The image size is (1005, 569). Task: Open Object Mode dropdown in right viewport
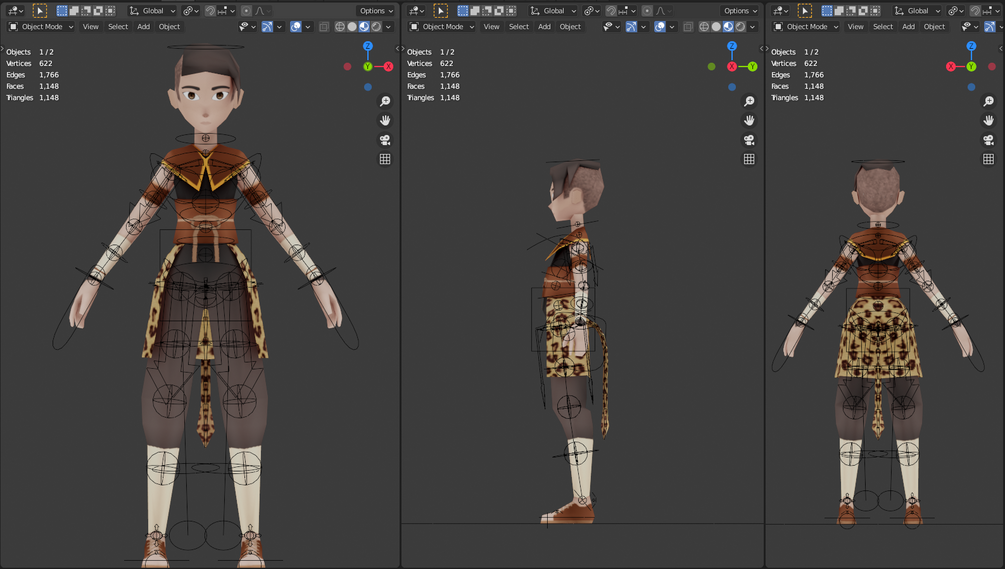click(x=807, y=27)
